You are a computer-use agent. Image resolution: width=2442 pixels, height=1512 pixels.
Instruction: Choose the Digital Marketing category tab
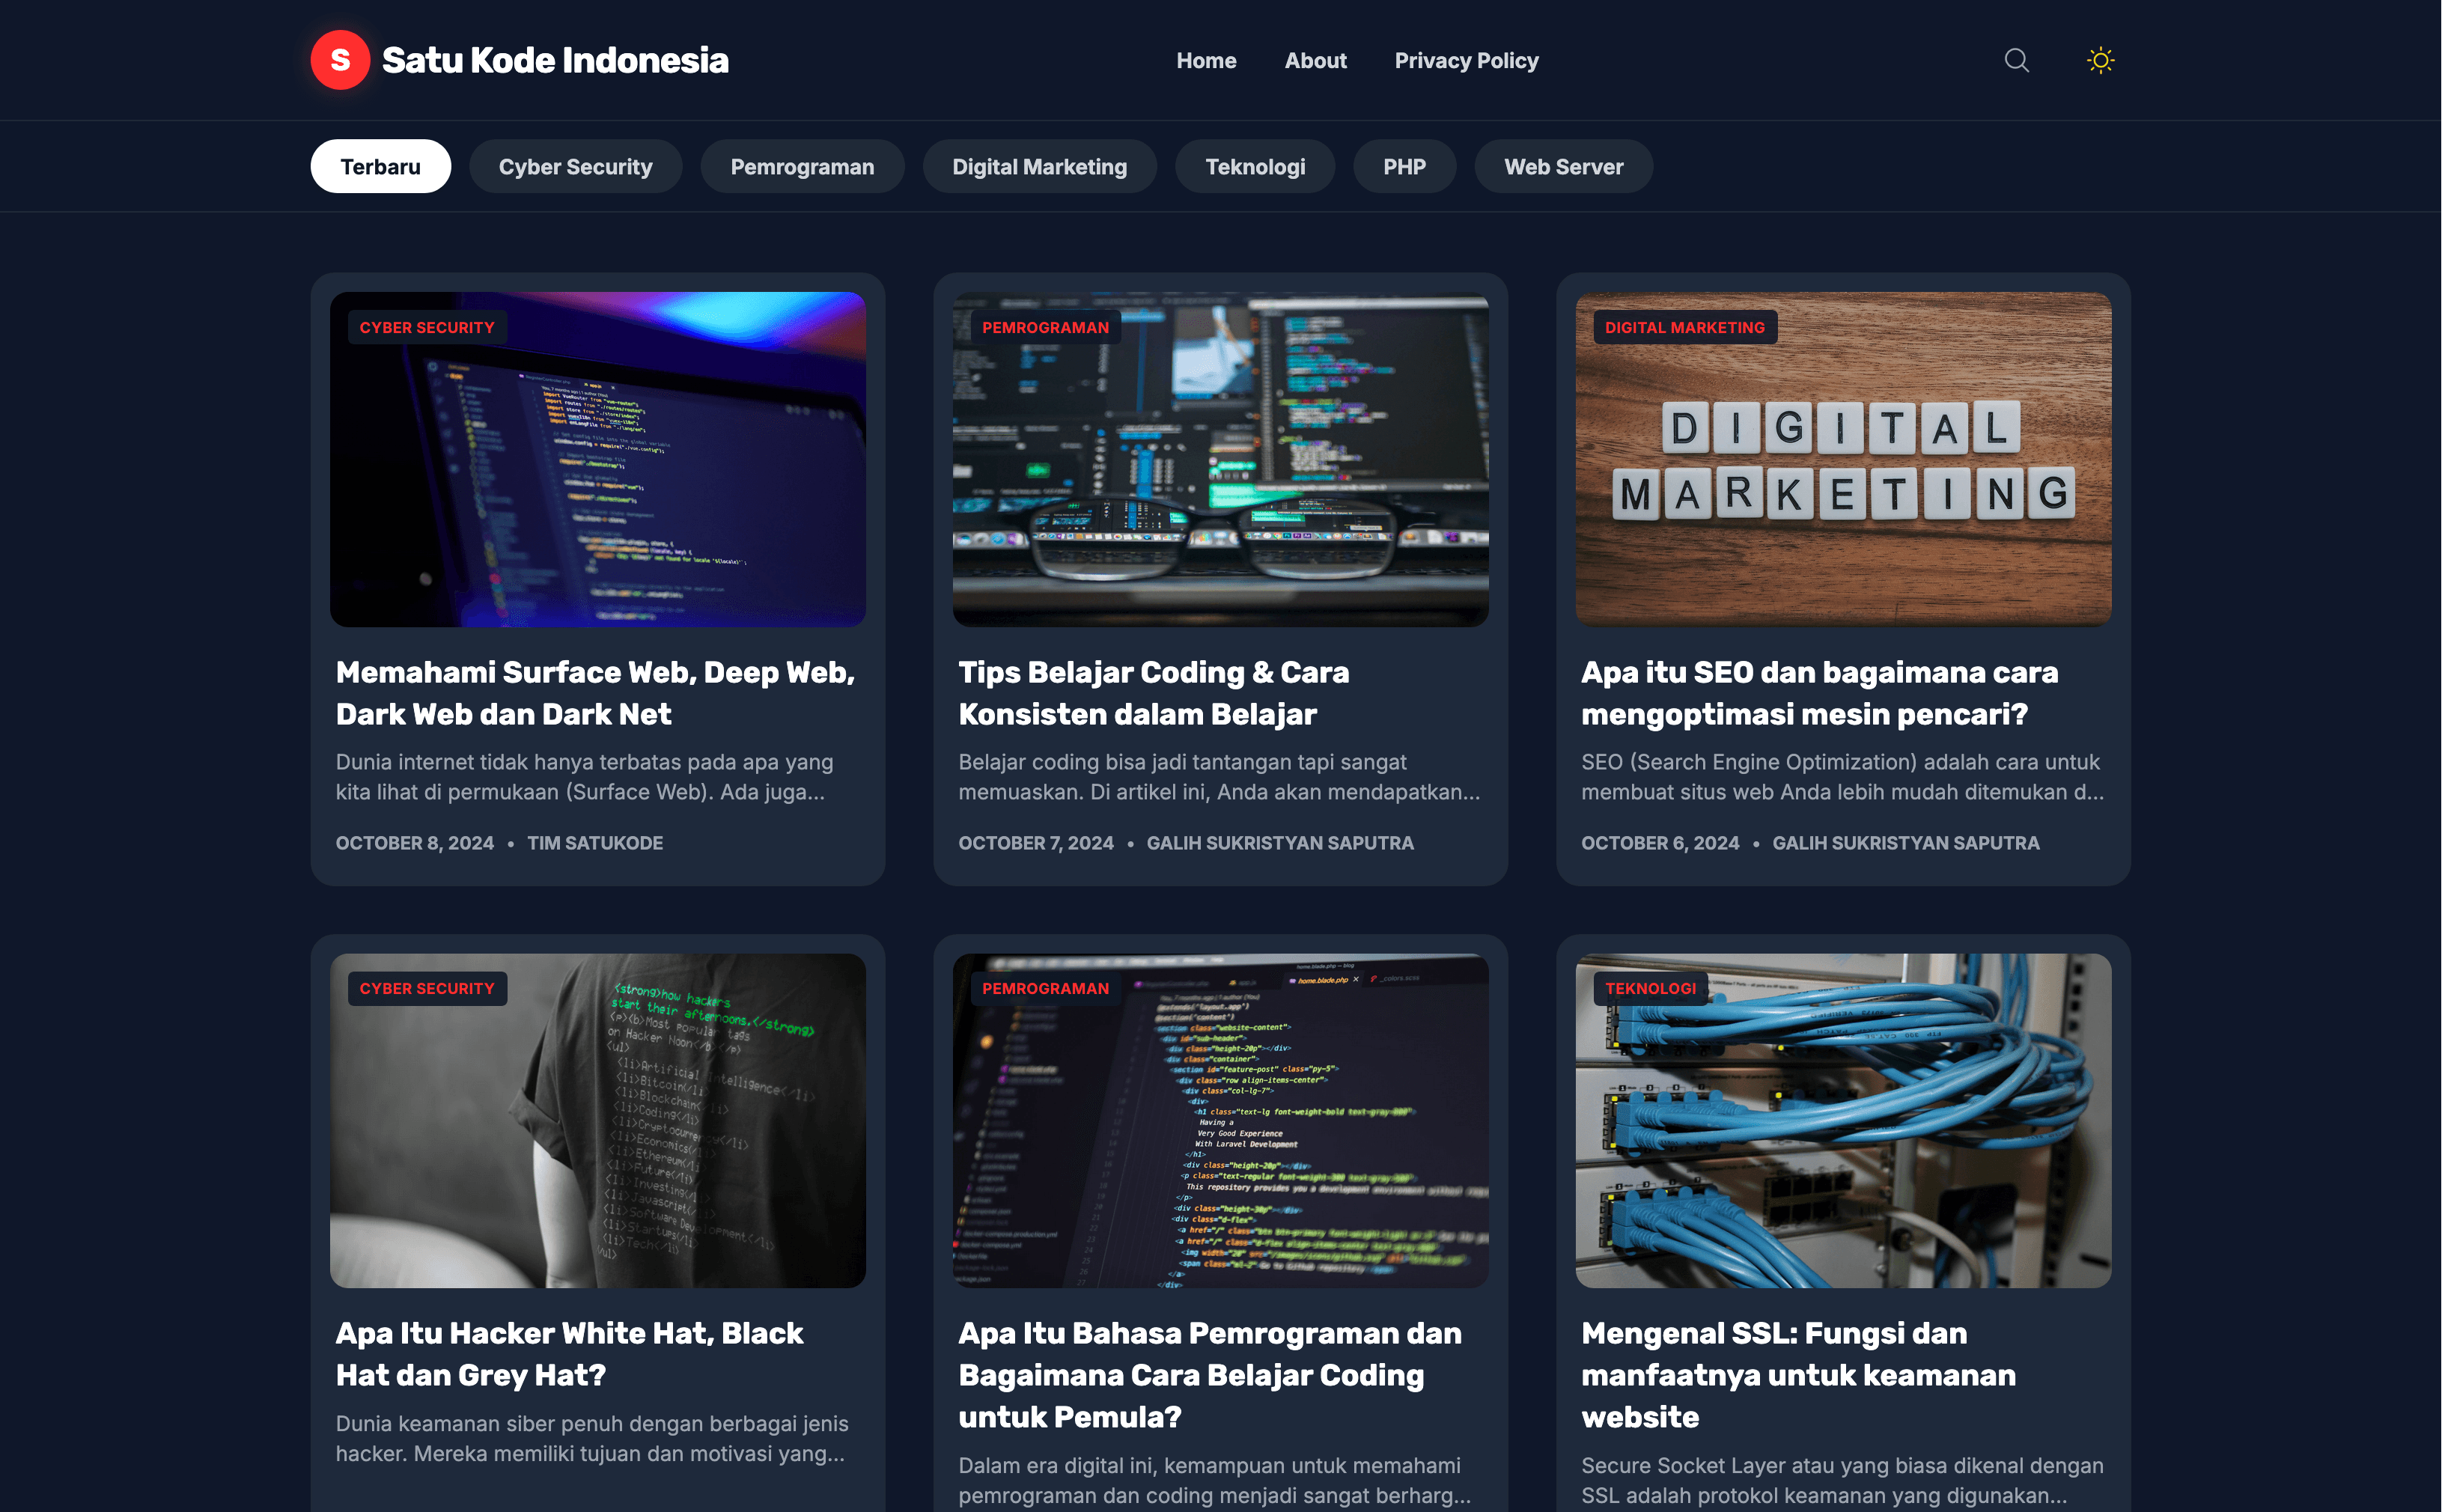point(1039,166)
